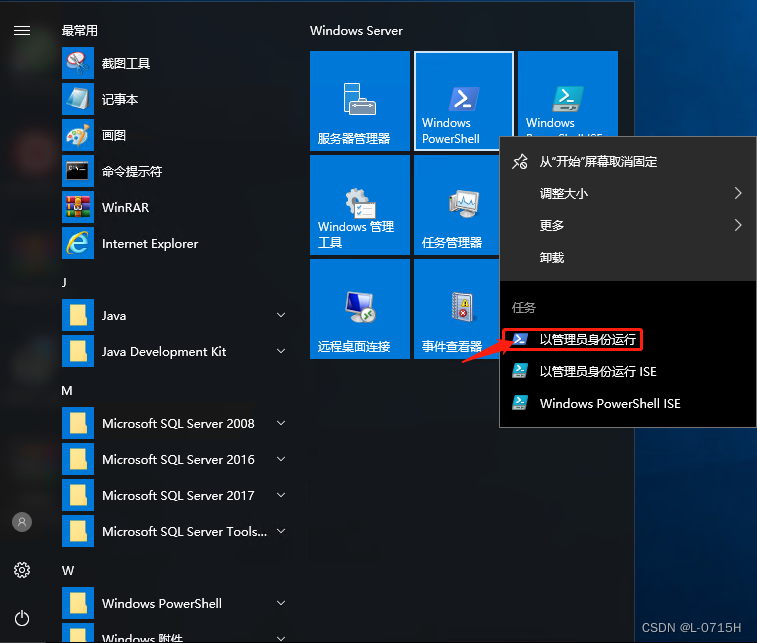
Task: Choose 以管理员身份运行 (PowerShell)
Action: 628,339
